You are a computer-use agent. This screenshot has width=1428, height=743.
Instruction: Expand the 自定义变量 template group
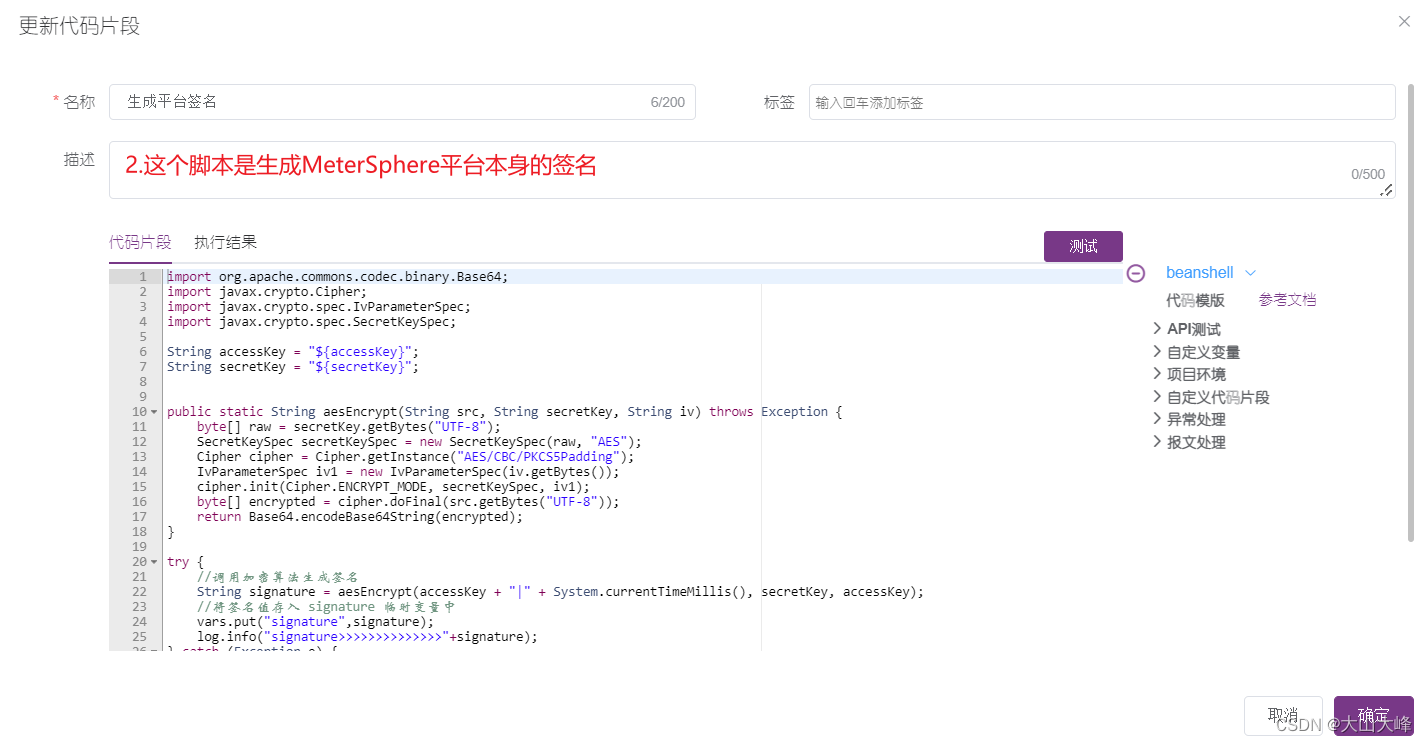coord(1196,352)
